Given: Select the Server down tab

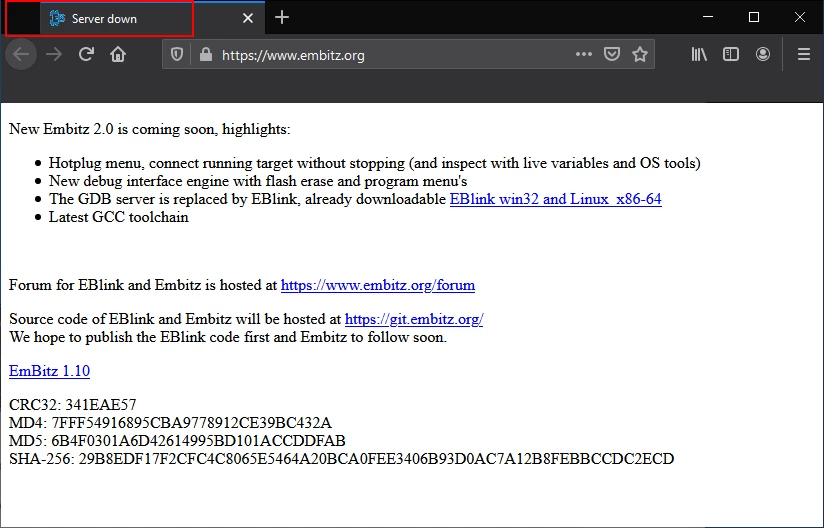Looking at the screenshot, I should [x=152, y=18].
